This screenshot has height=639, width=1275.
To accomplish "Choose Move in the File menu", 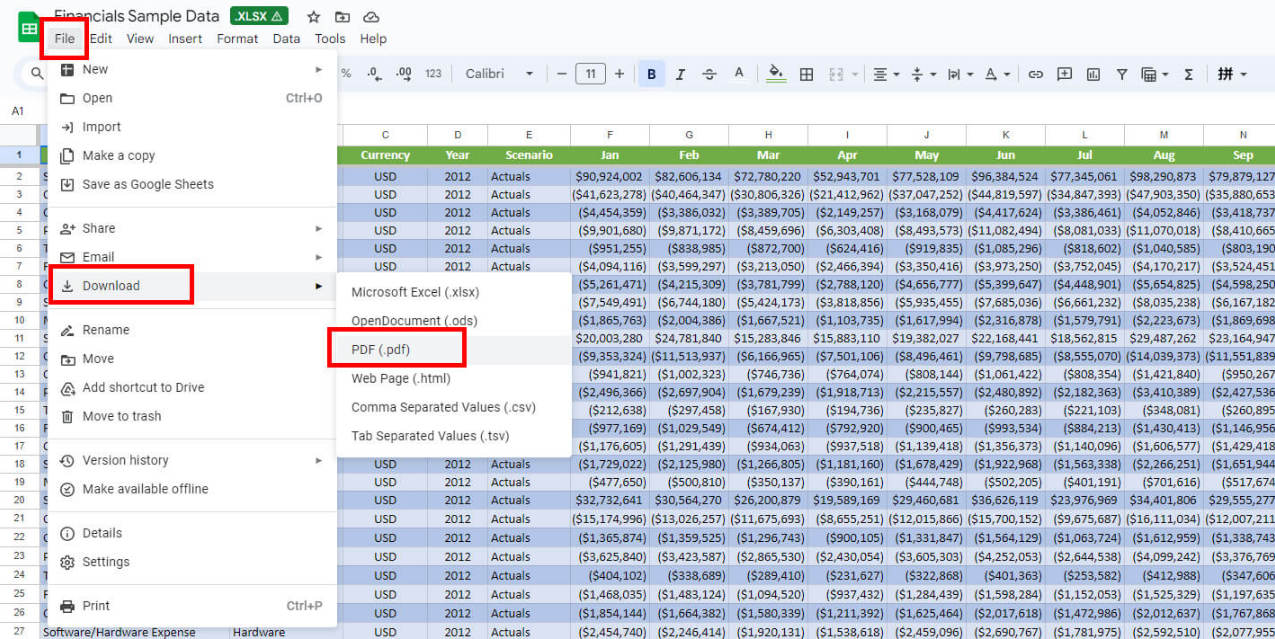I will [x=192, y=359].
